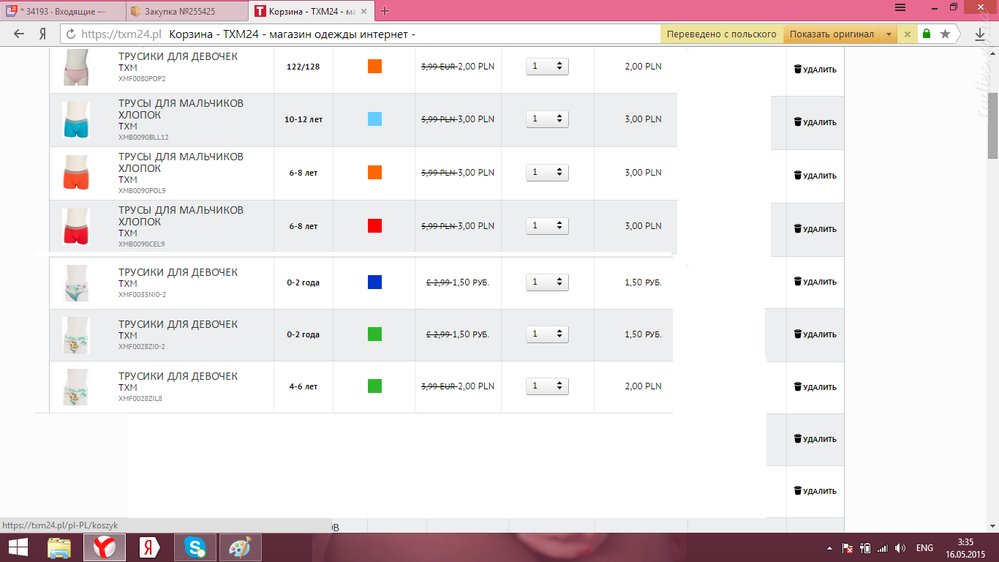Click the 122/128 size cell

click(303, 66)
